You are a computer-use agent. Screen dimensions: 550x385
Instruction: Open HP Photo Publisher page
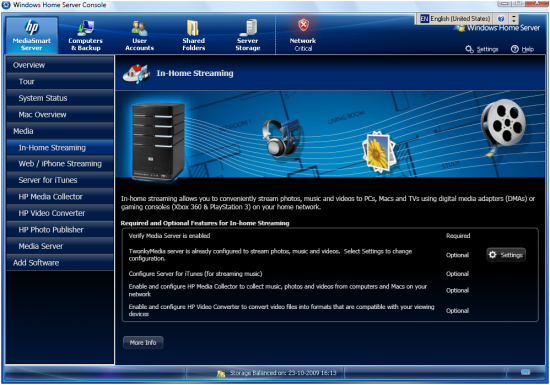[x=60, y=230]
